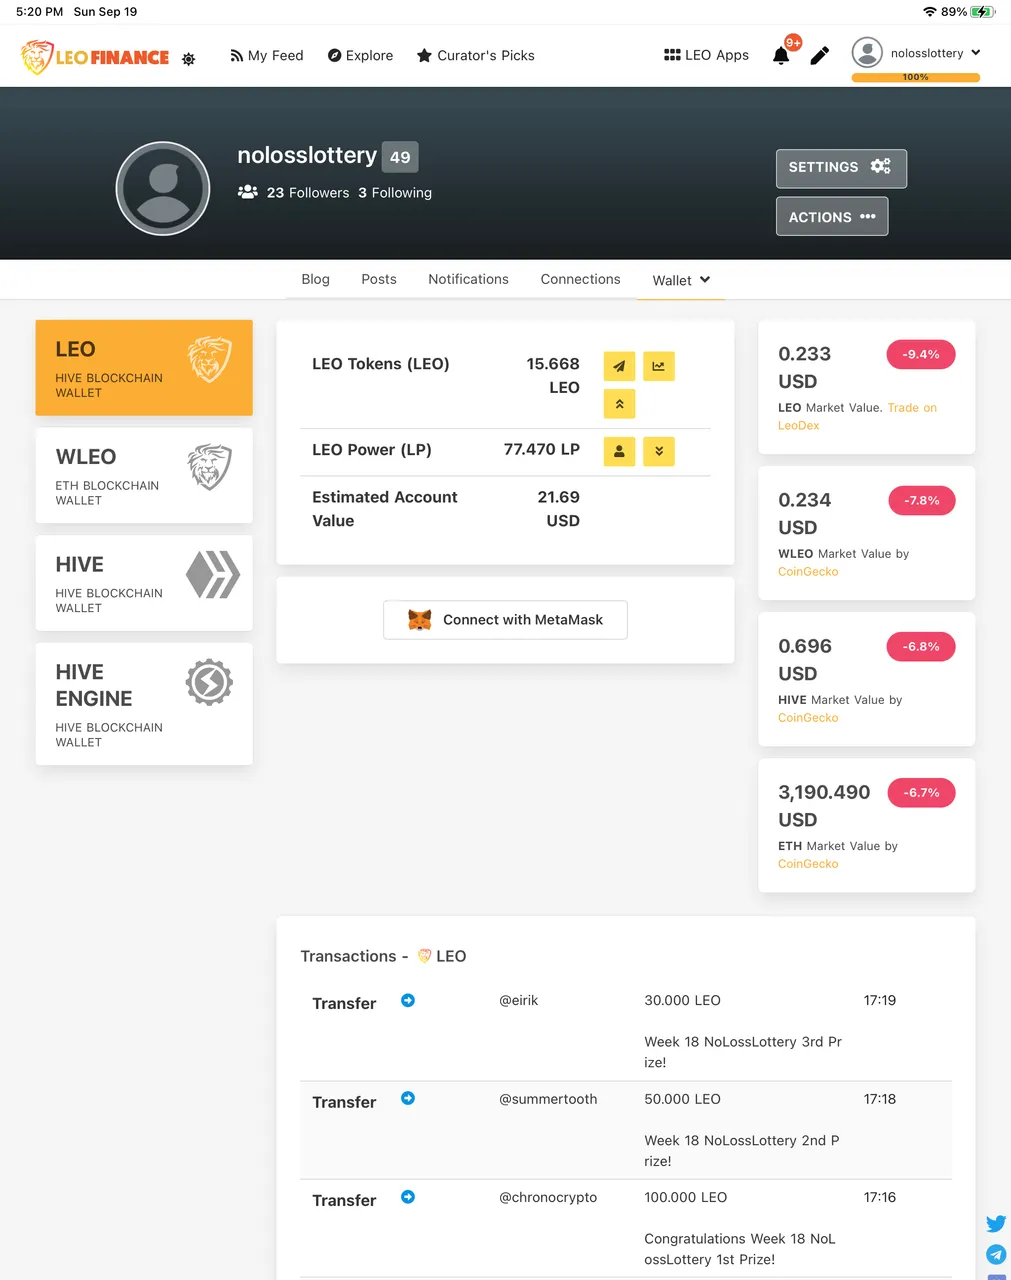This screenshot has height=1280, width=1011.
Task: Switch to the Blog tab
Action: pyautogui.click(x=315, y=279)
